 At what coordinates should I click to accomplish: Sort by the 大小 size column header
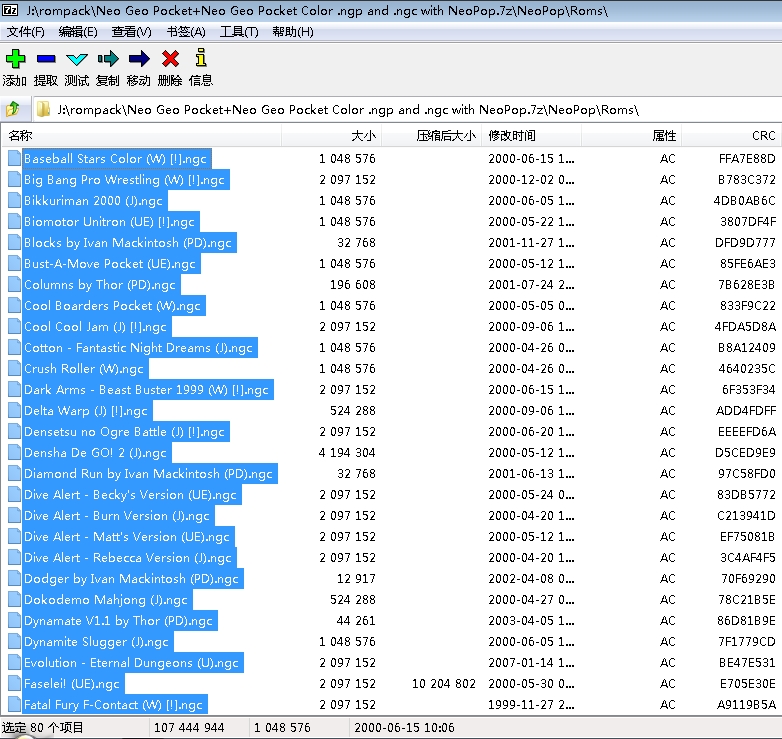363,136
